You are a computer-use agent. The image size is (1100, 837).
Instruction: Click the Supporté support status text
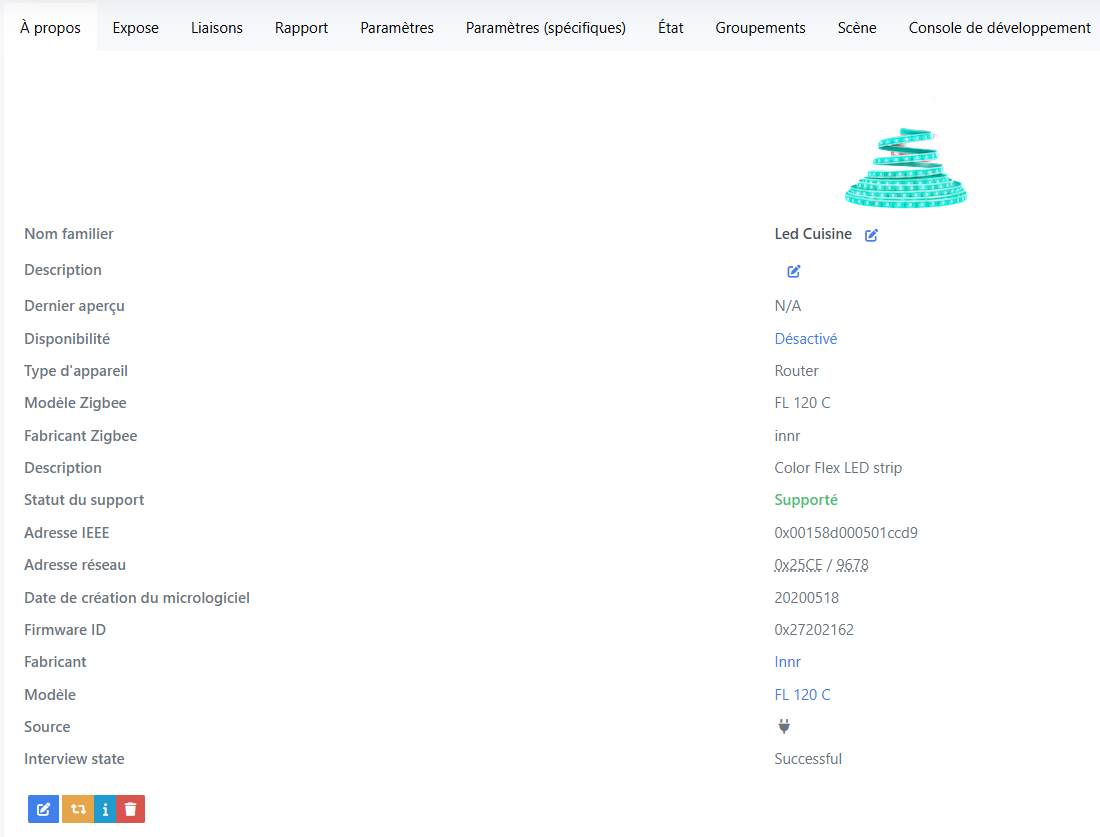click(805, 500)
